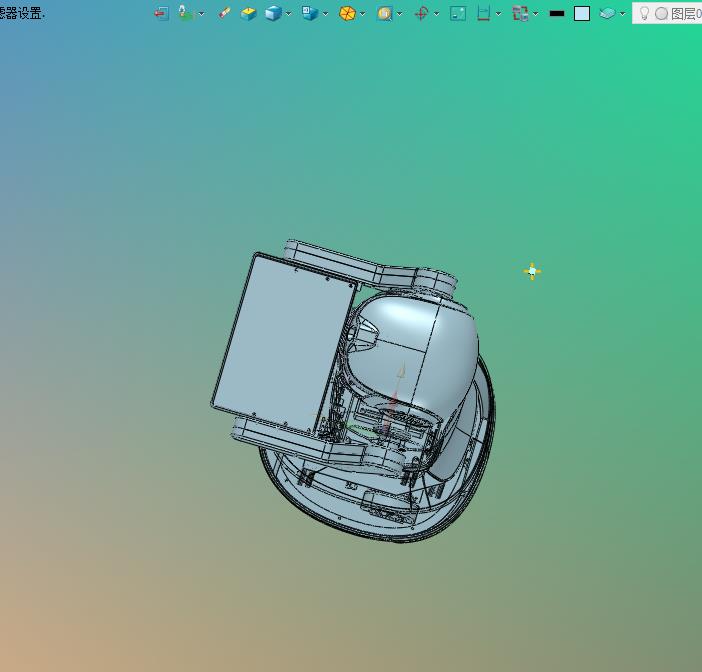
Task: Expand the rotate view dropdown arrow
Action: click(437, 14)
